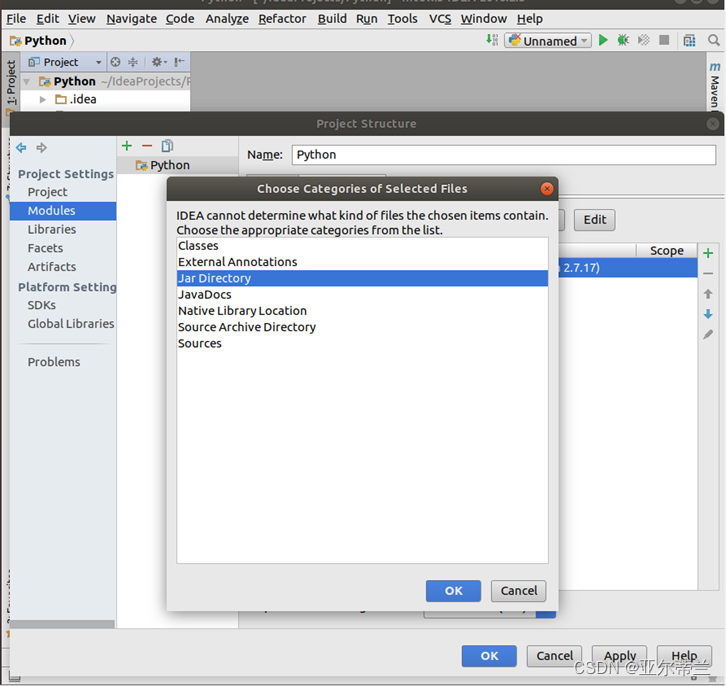Open Search Everywhere magnifier icon
The width and height of the screenshot is (726, 686).
coord(713,40)
